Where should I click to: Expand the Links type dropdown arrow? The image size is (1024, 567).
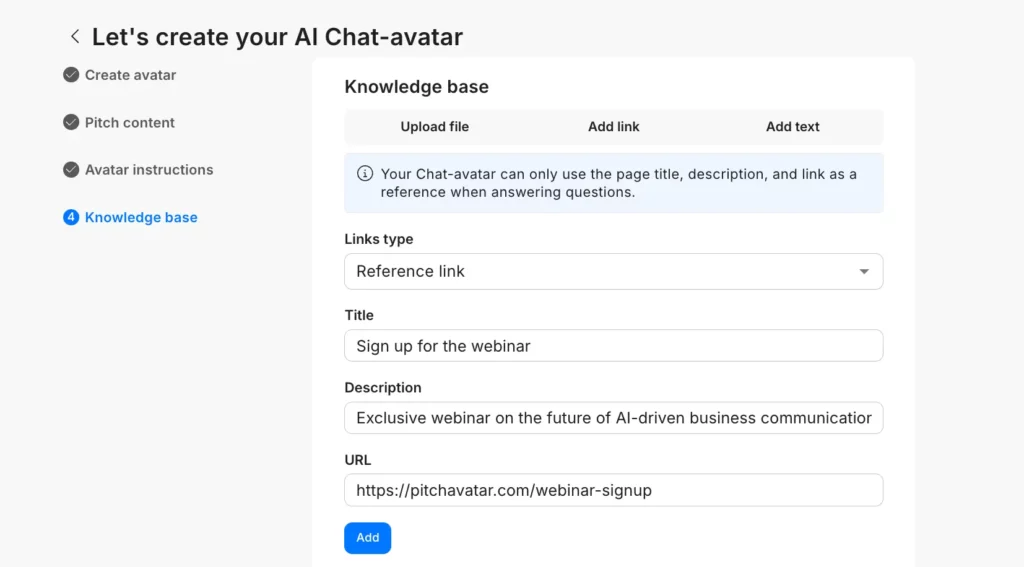864,272
